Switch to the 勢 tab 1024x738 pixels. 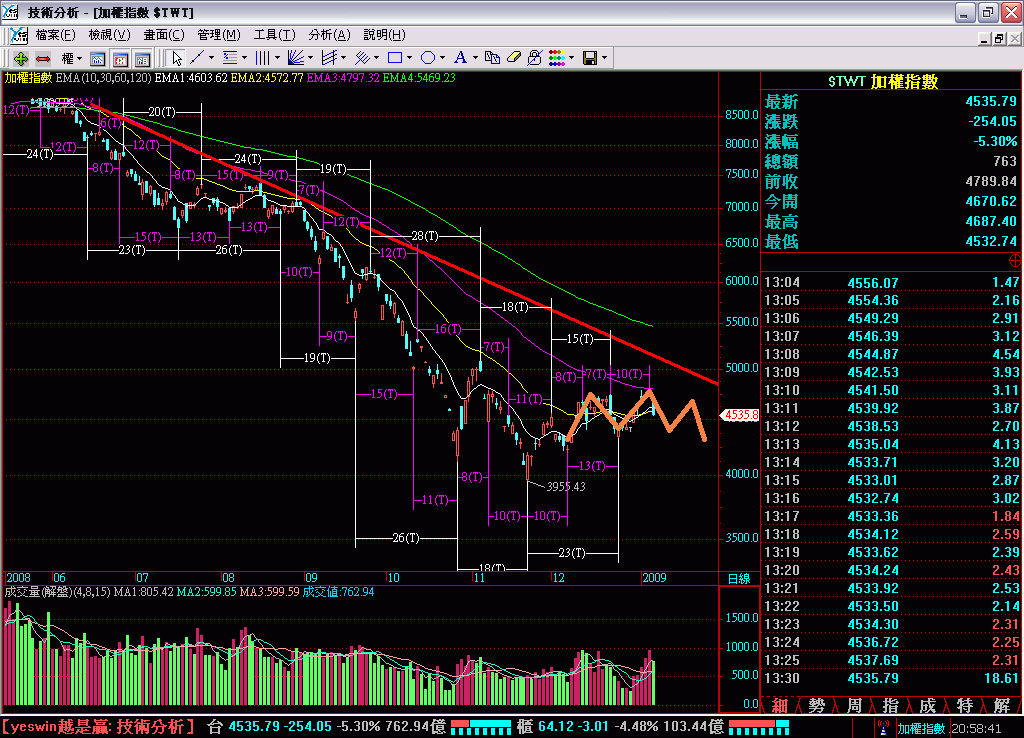[816, 705]
